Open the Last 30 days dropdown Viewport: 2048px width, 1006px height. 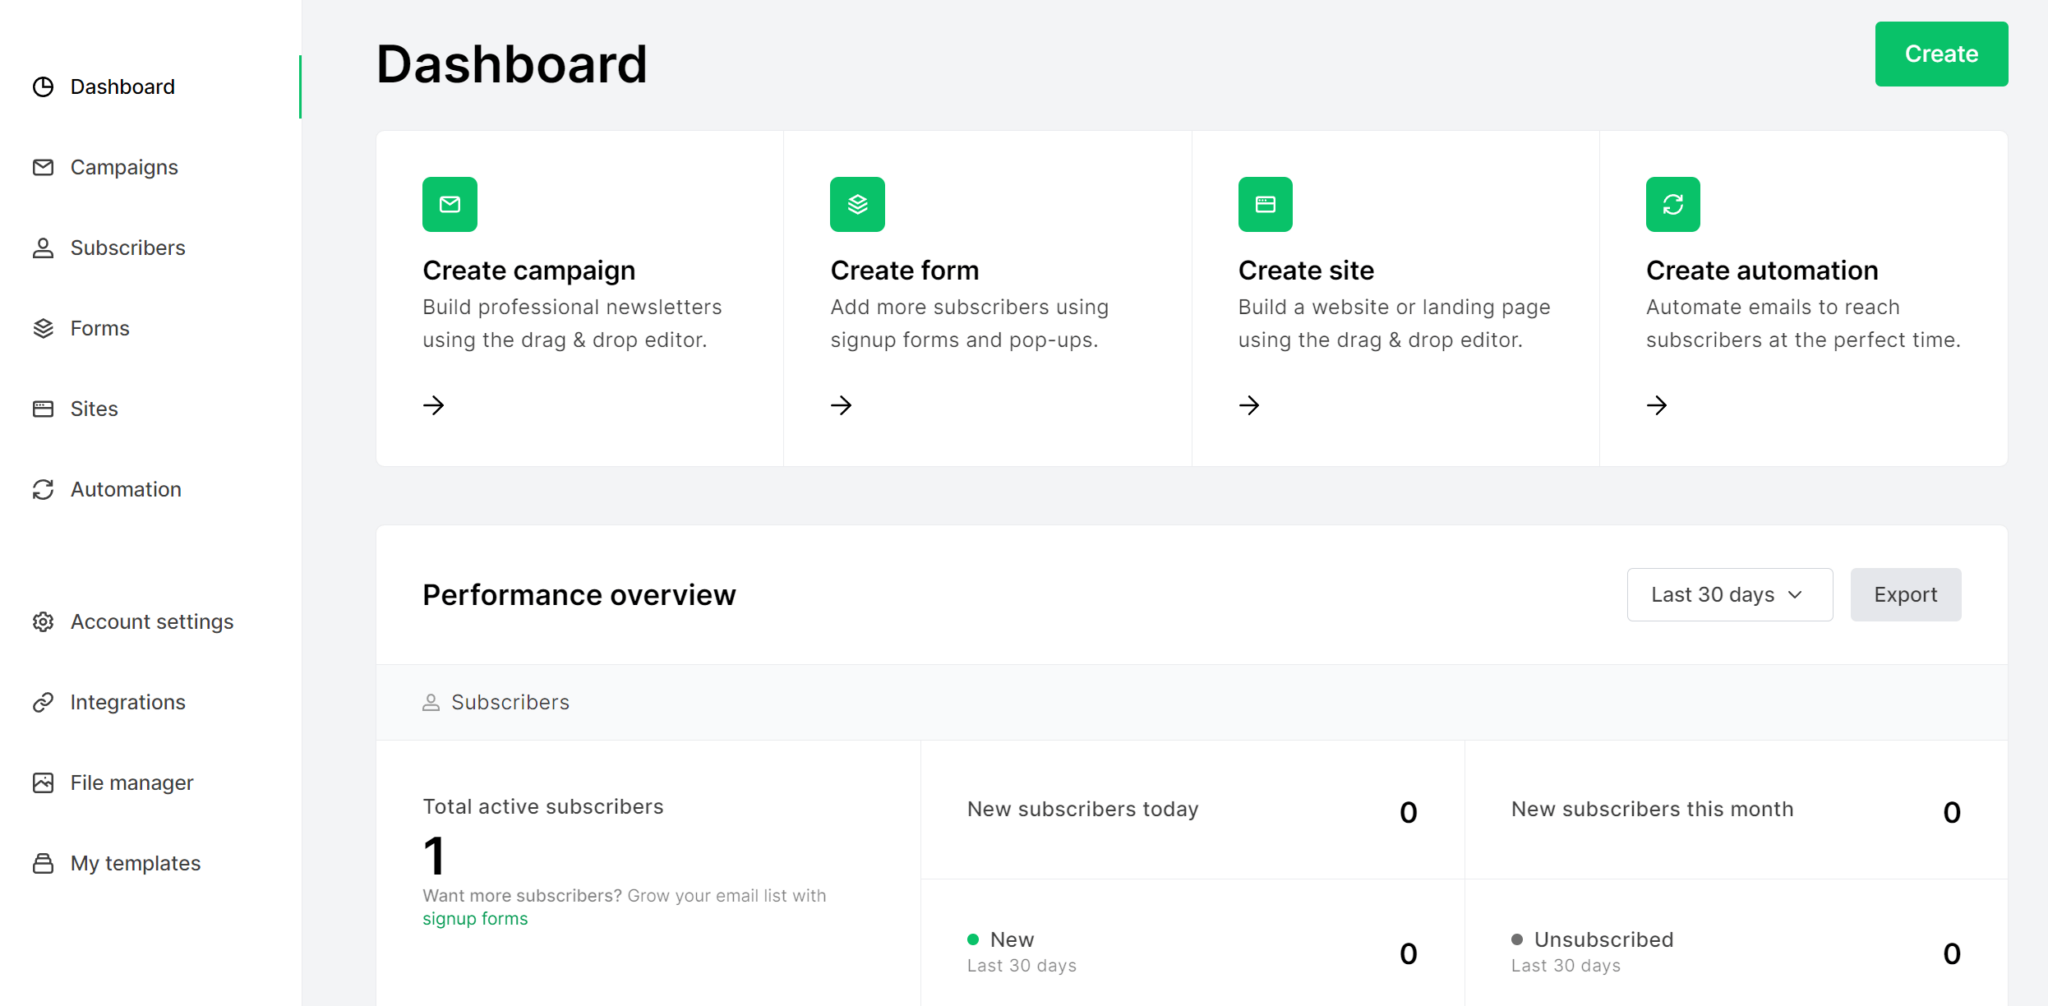[1730, 595]
